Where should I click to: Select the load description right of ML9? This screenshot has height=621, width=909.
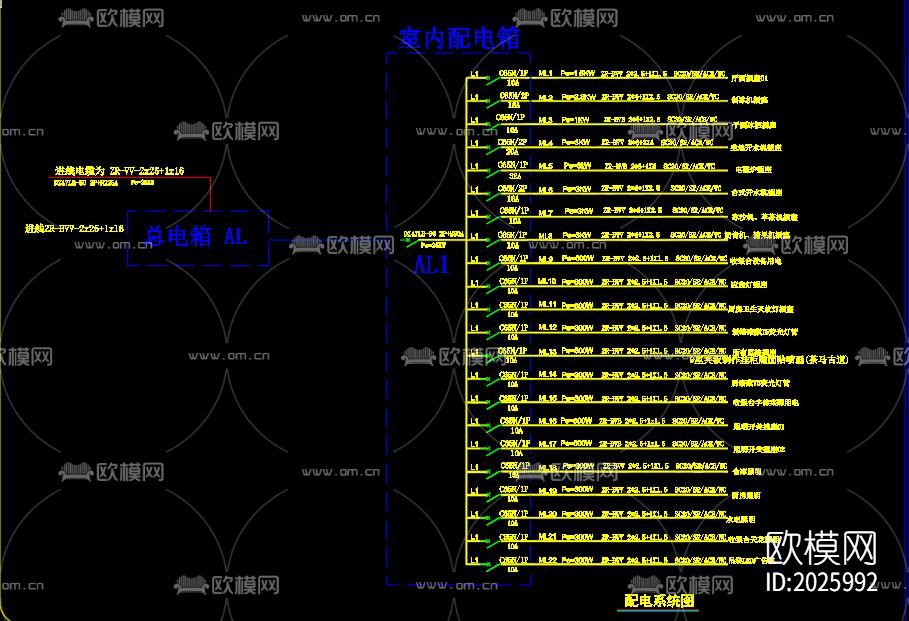tap(755, 261)
